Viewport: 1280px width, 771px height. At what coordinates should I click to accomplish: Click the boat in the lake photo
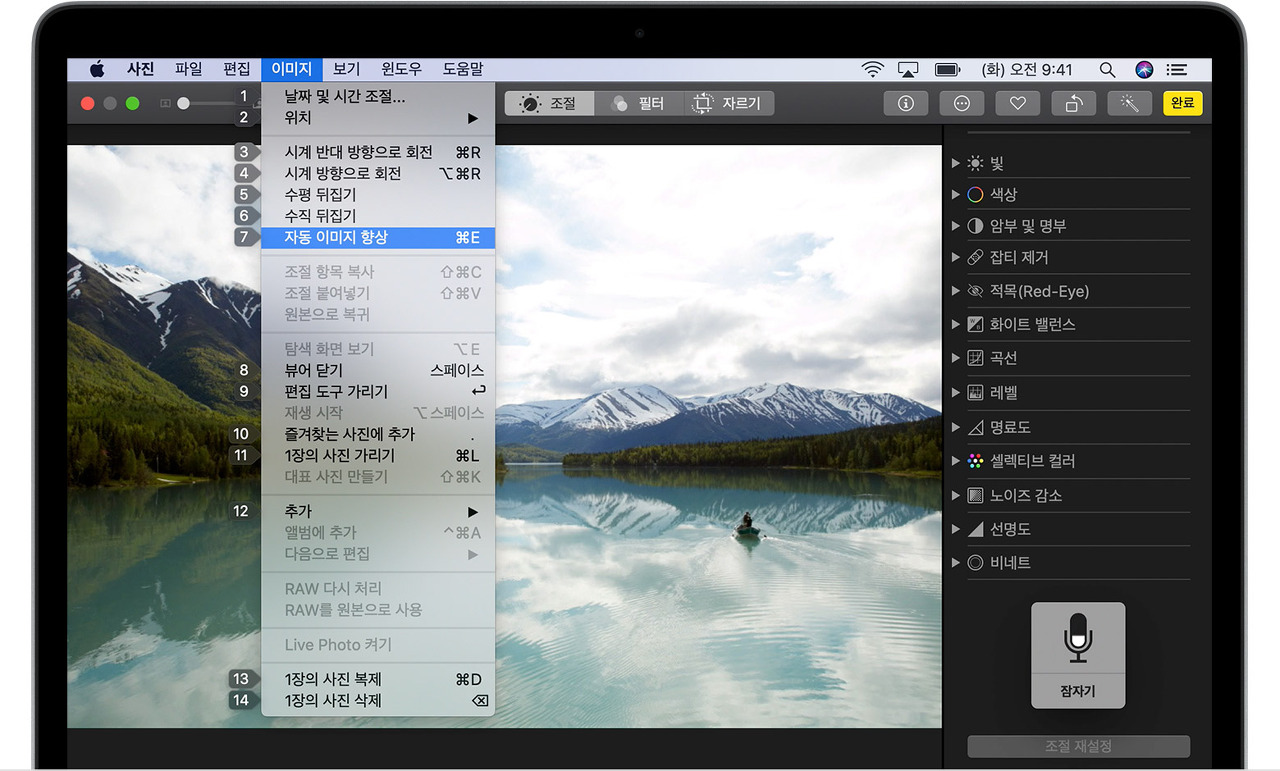[x=746, y=528]
